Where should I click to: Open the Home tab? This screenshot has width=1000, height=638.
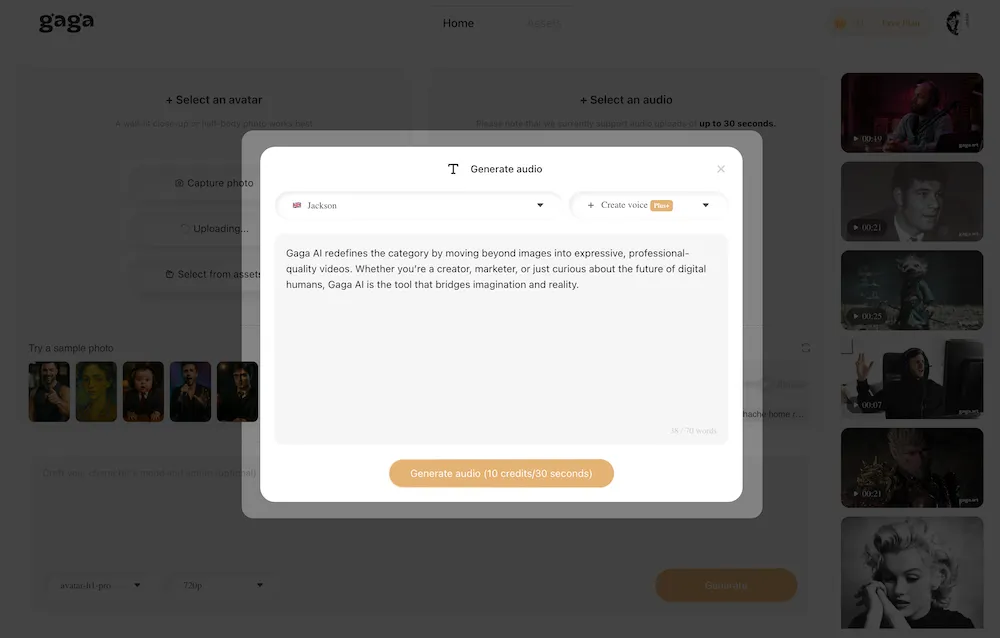[x=458, y=23]
